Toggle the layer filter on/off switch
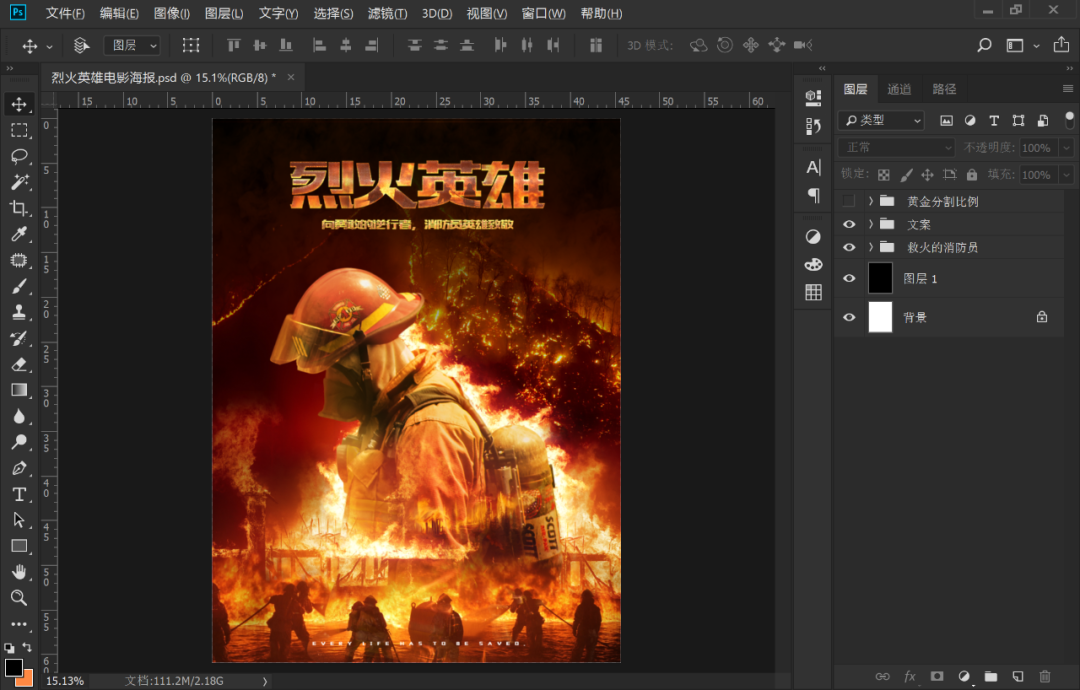 point(1069,120)
